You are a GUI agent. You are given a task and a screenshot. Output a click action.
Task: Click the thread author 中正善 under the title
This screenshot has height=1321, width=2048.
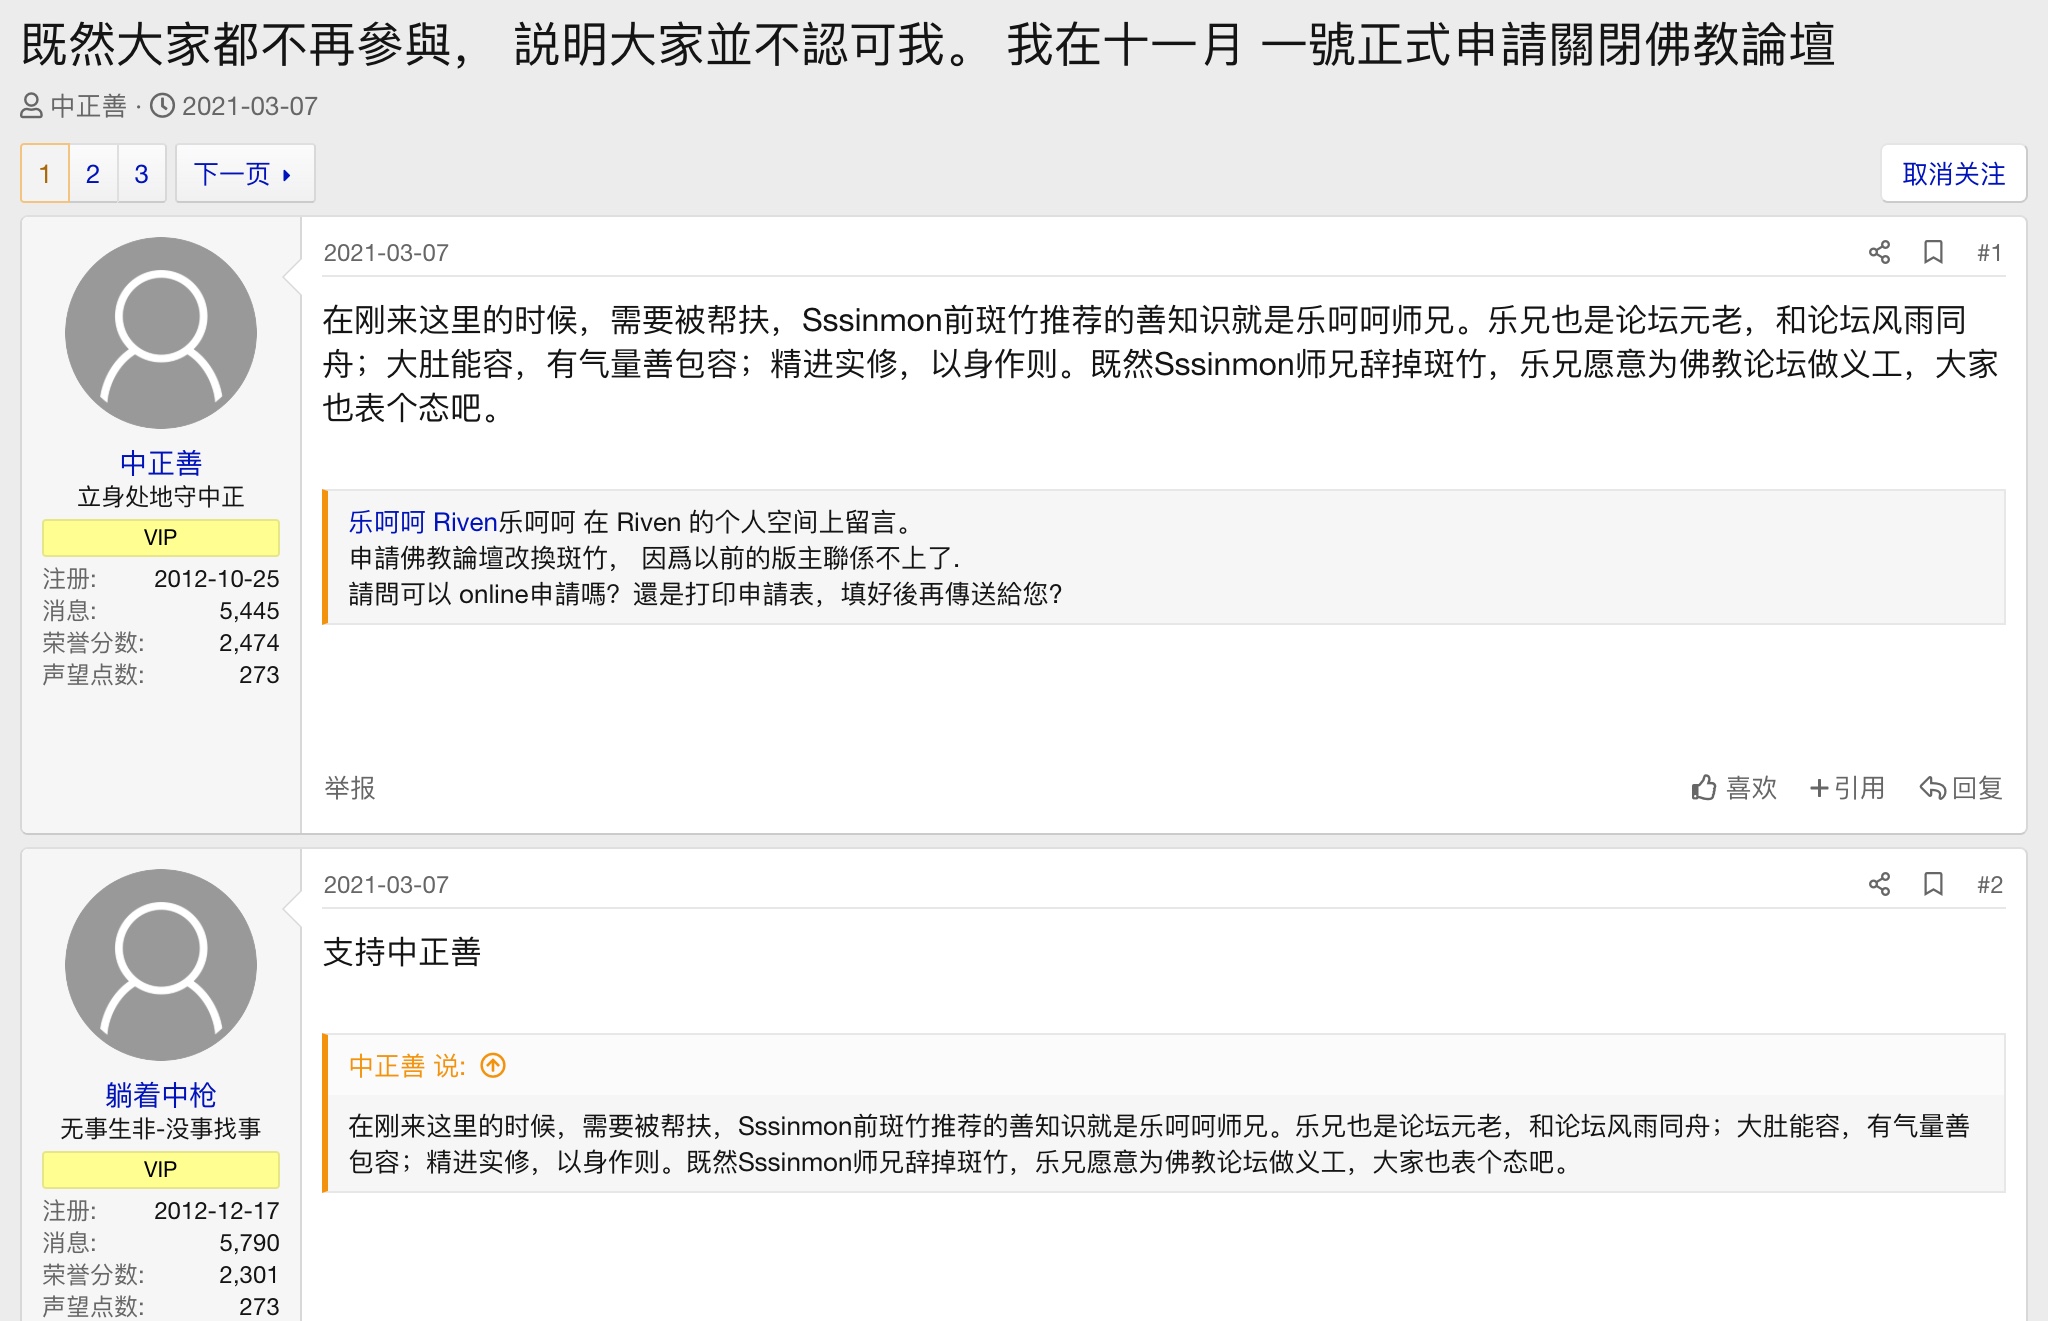88,106
